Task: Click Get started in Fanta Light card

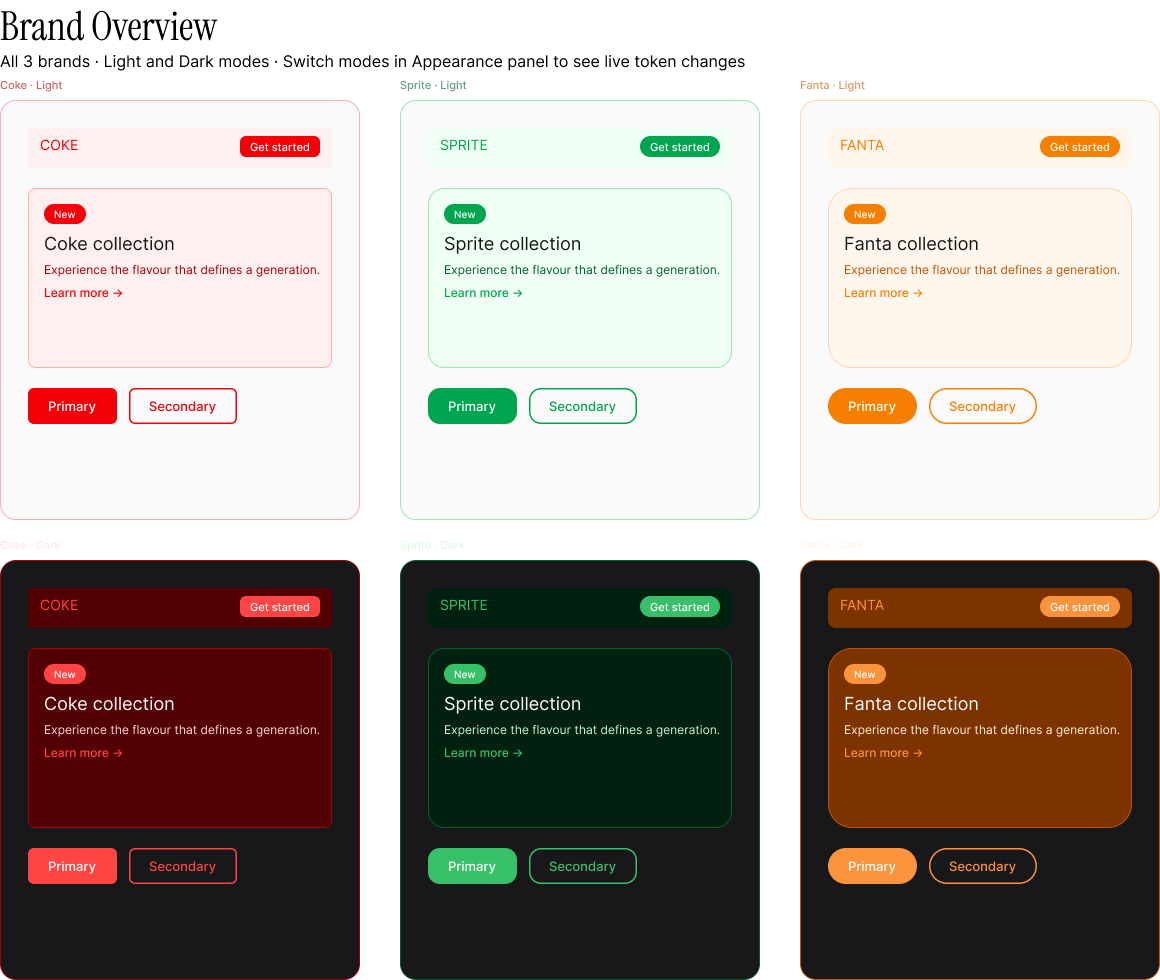Action: (1079, 146)
